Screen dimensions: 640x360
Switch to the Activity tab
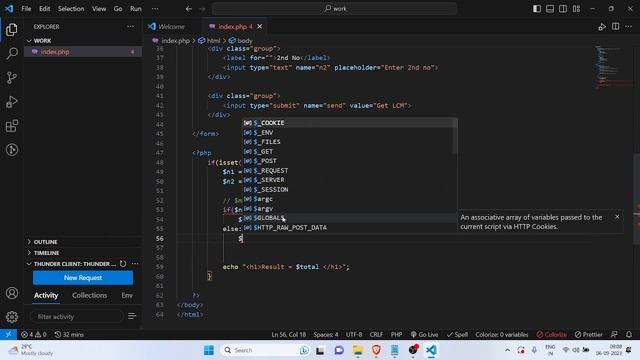46,295
